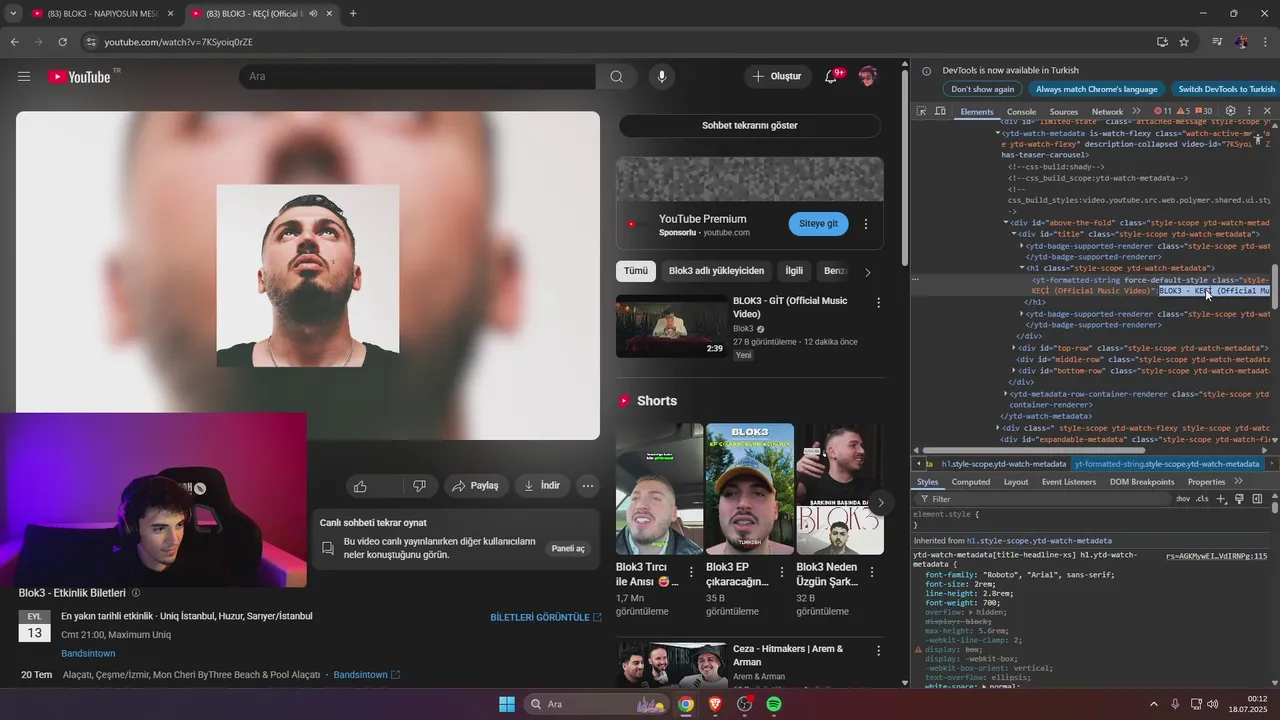Show more Styles pane tabs chevron
Screen dimensions: 1280x720
tap(1238, 481)
